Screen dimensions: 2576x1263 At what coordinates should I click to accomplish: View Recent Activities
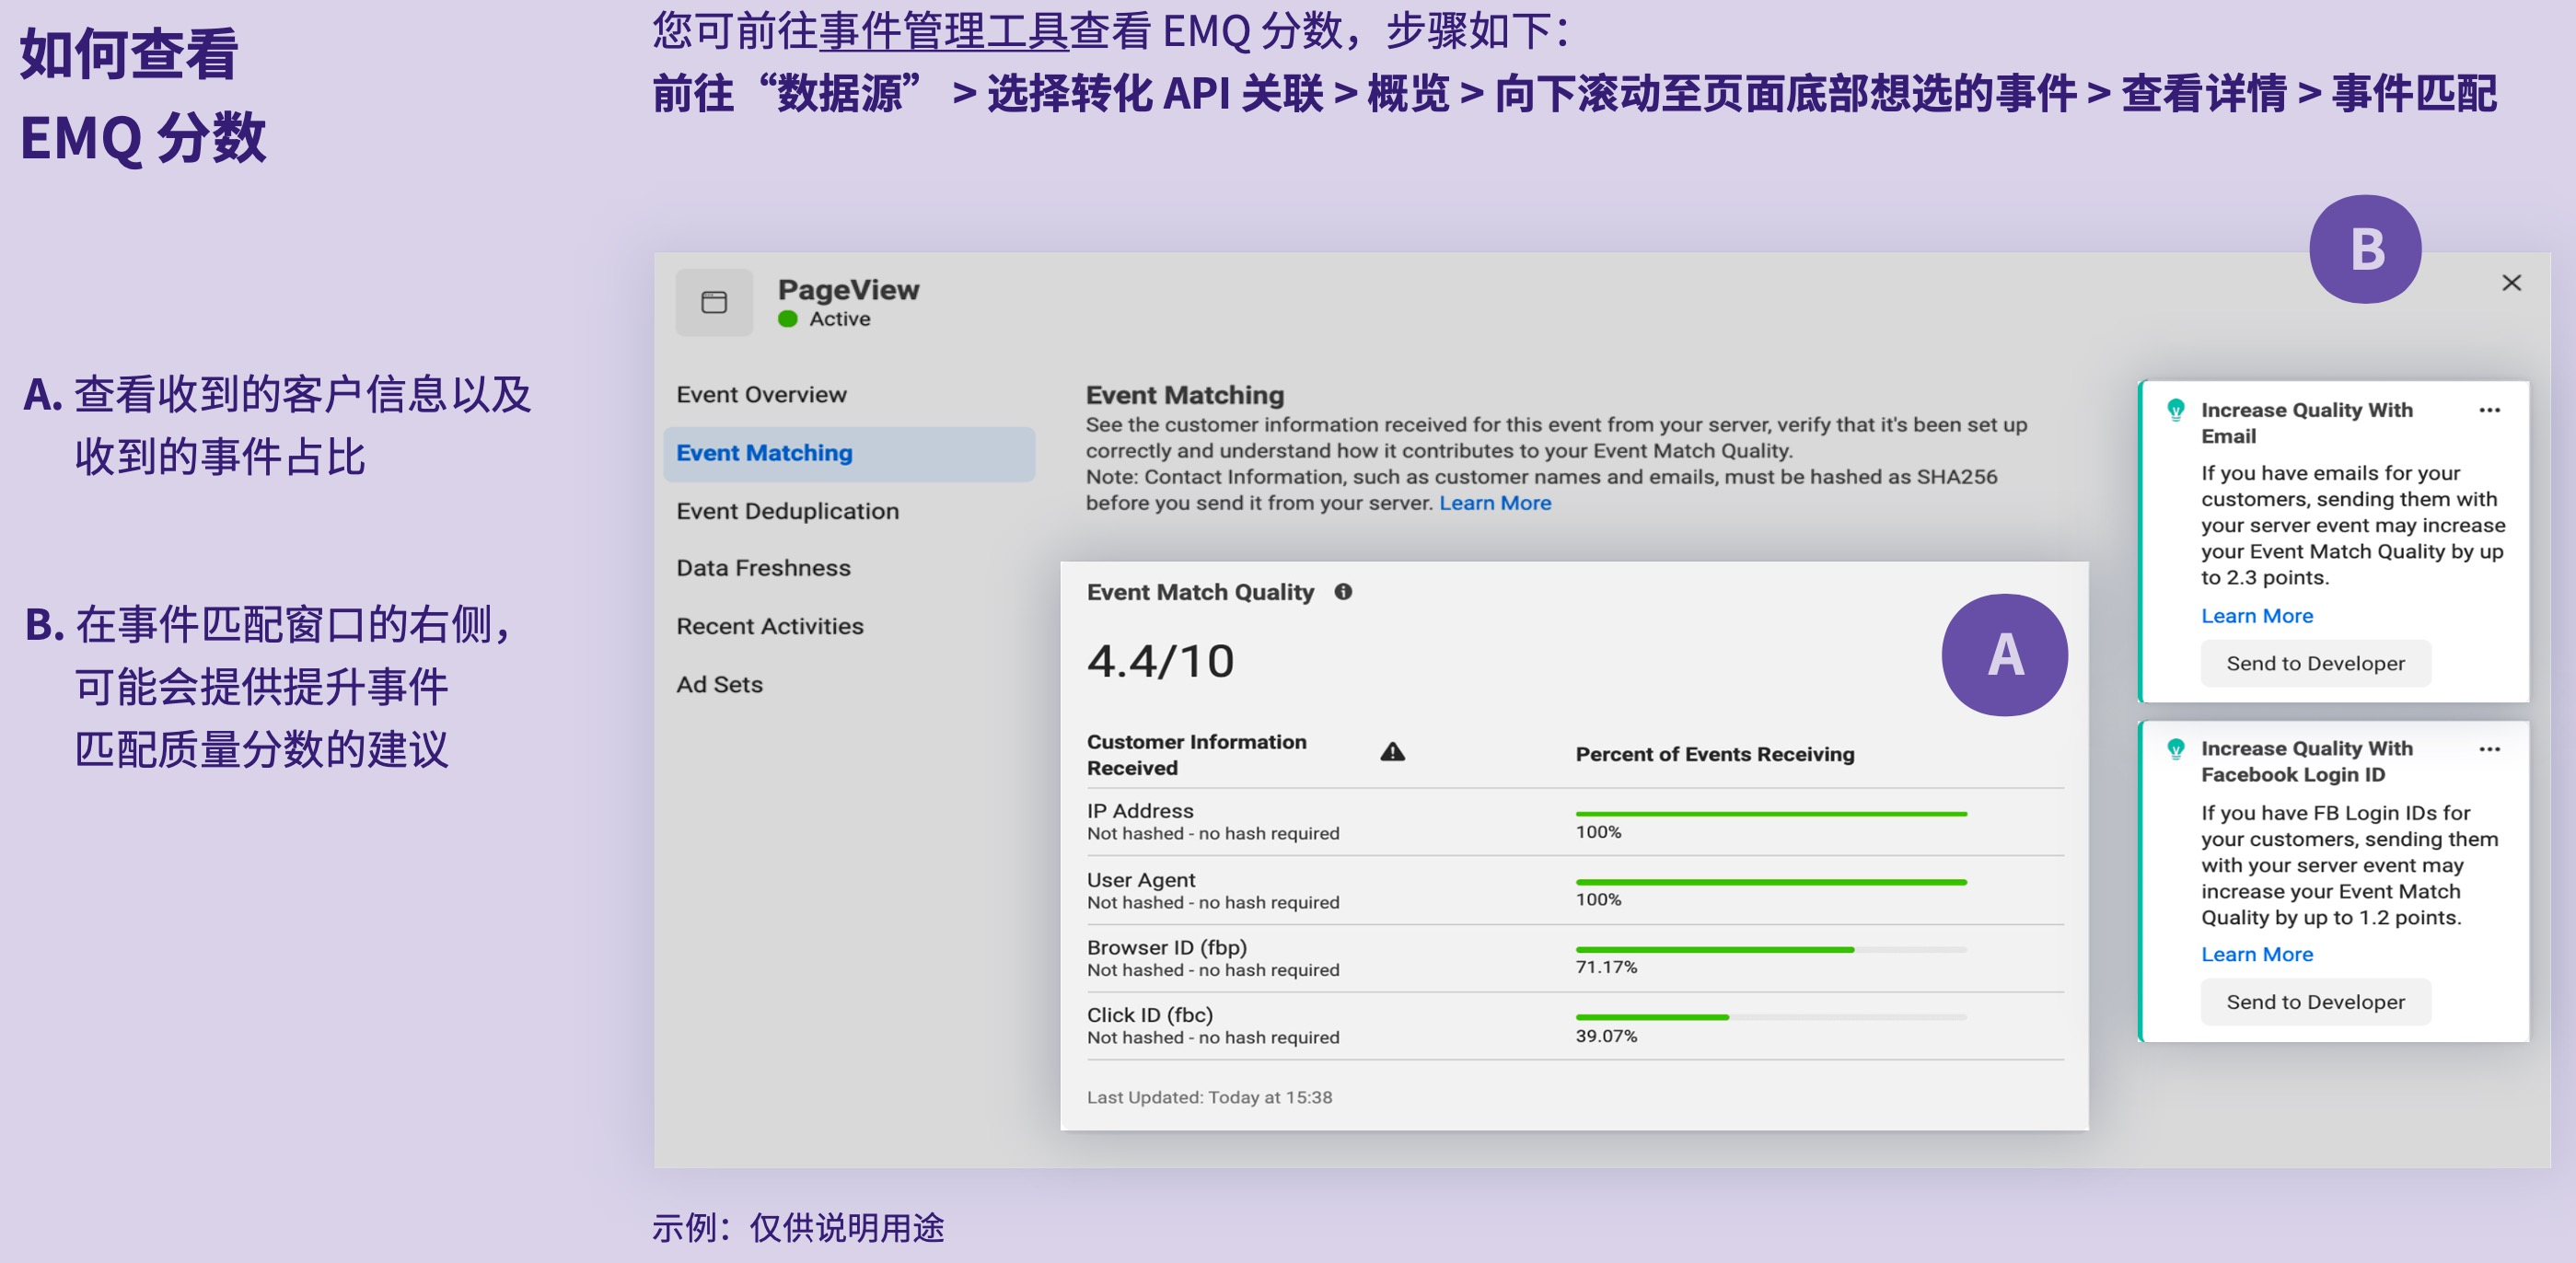coord(769,626)
